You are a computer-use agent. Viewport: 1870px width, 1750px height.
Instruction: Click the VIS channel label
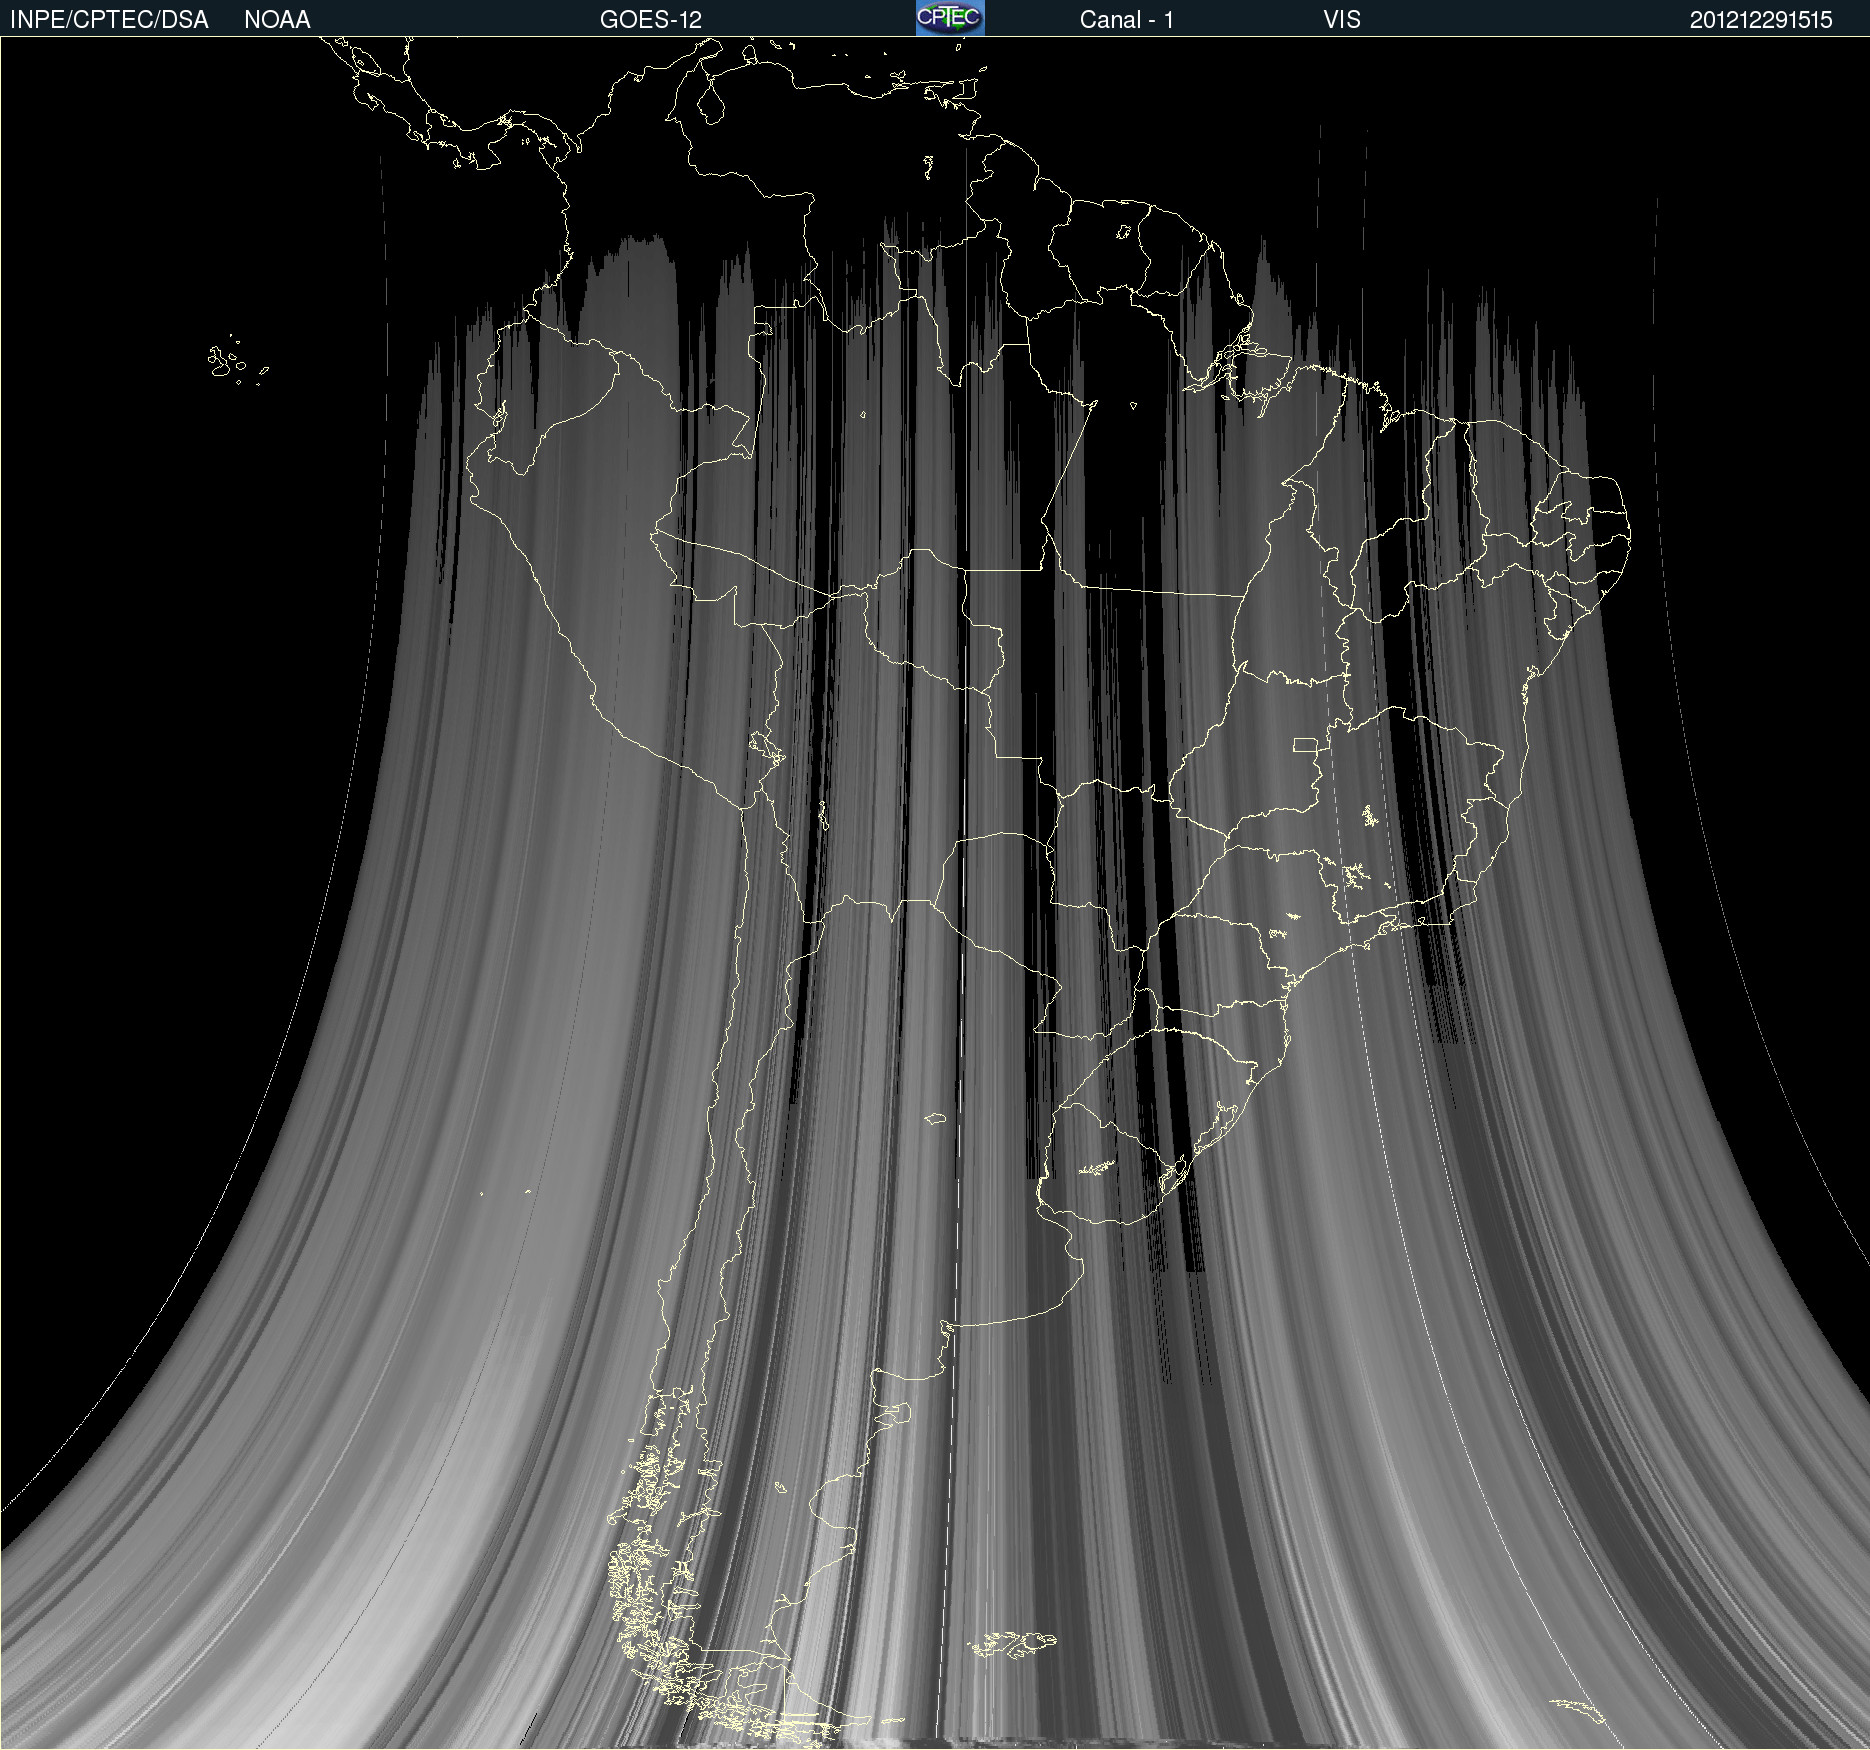click(1342, 20)
